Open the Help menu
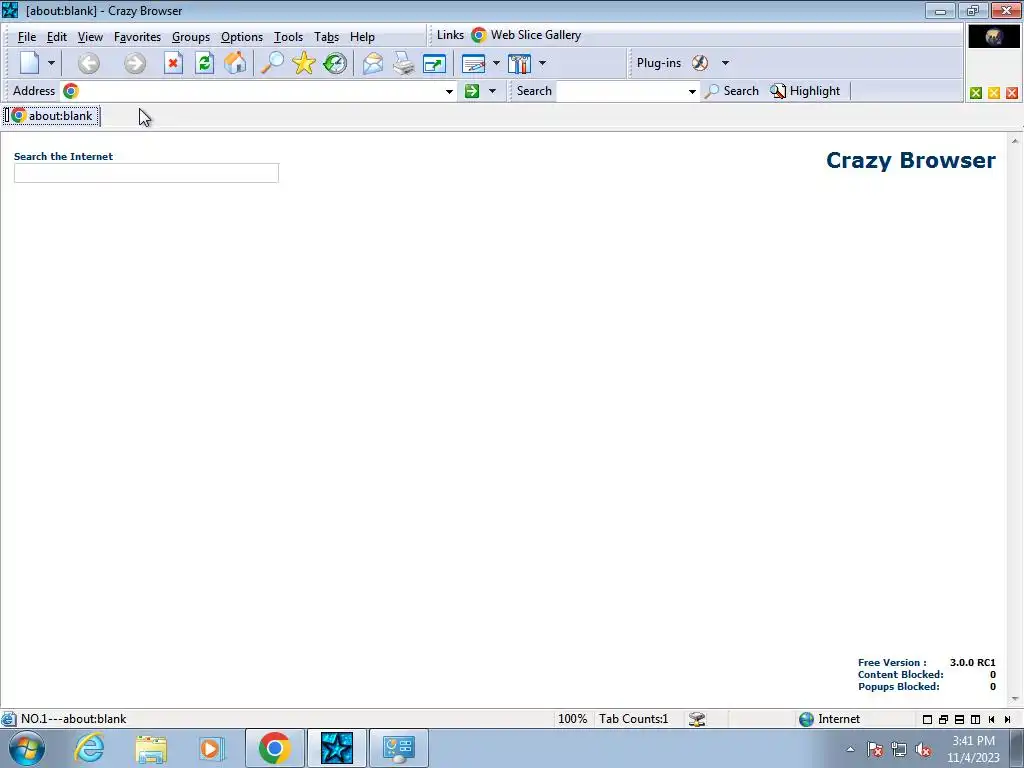 [x=362, y=37]
